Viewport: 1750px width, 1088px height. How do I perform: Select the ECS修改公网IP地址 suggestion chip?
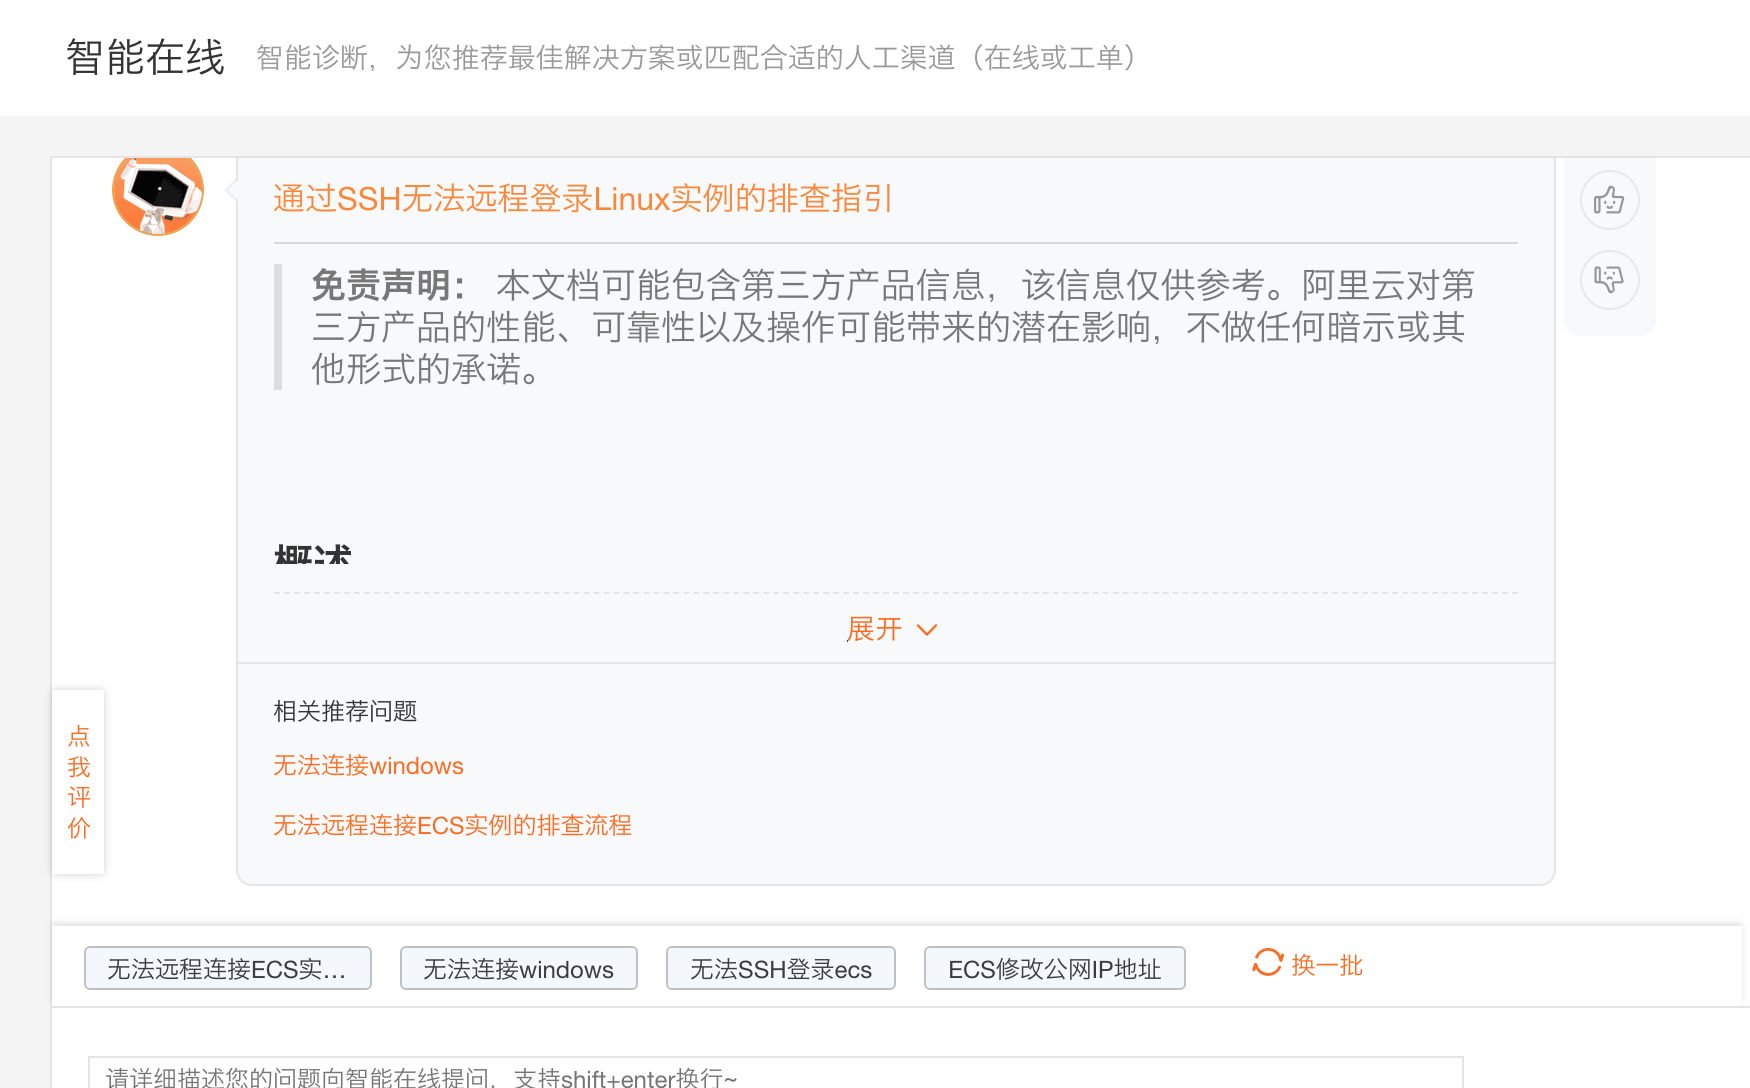1055,968
